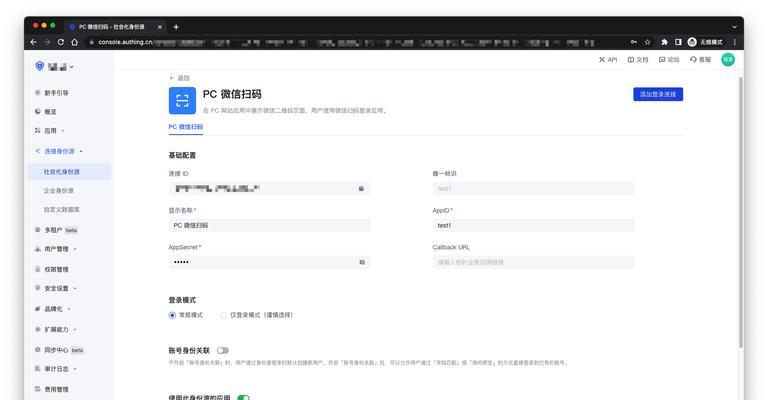The image size is (768, 400).
Task: Click 添加登录连接 button
Action: click(658, 94)
